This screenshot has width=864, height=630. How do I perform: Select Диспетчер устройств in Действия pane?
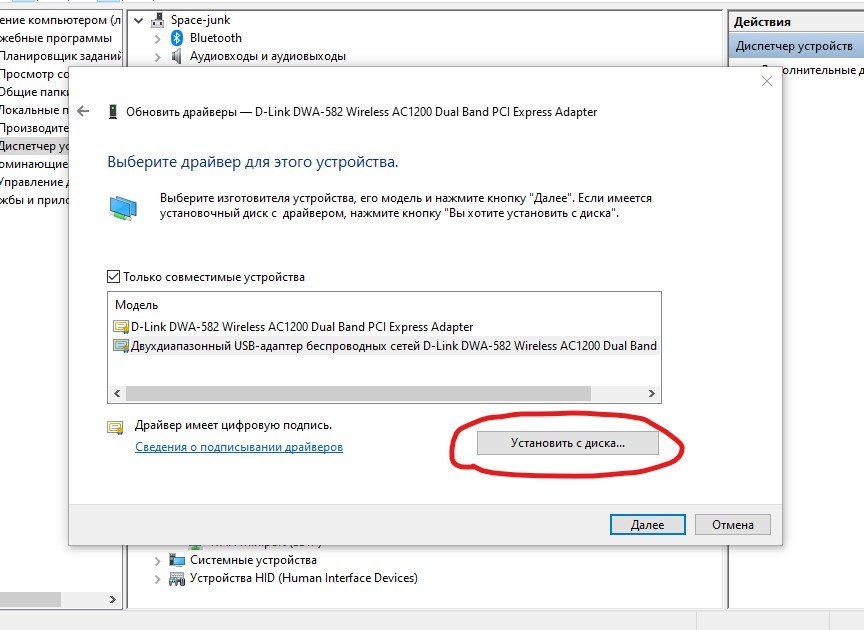tap(794, 46)
